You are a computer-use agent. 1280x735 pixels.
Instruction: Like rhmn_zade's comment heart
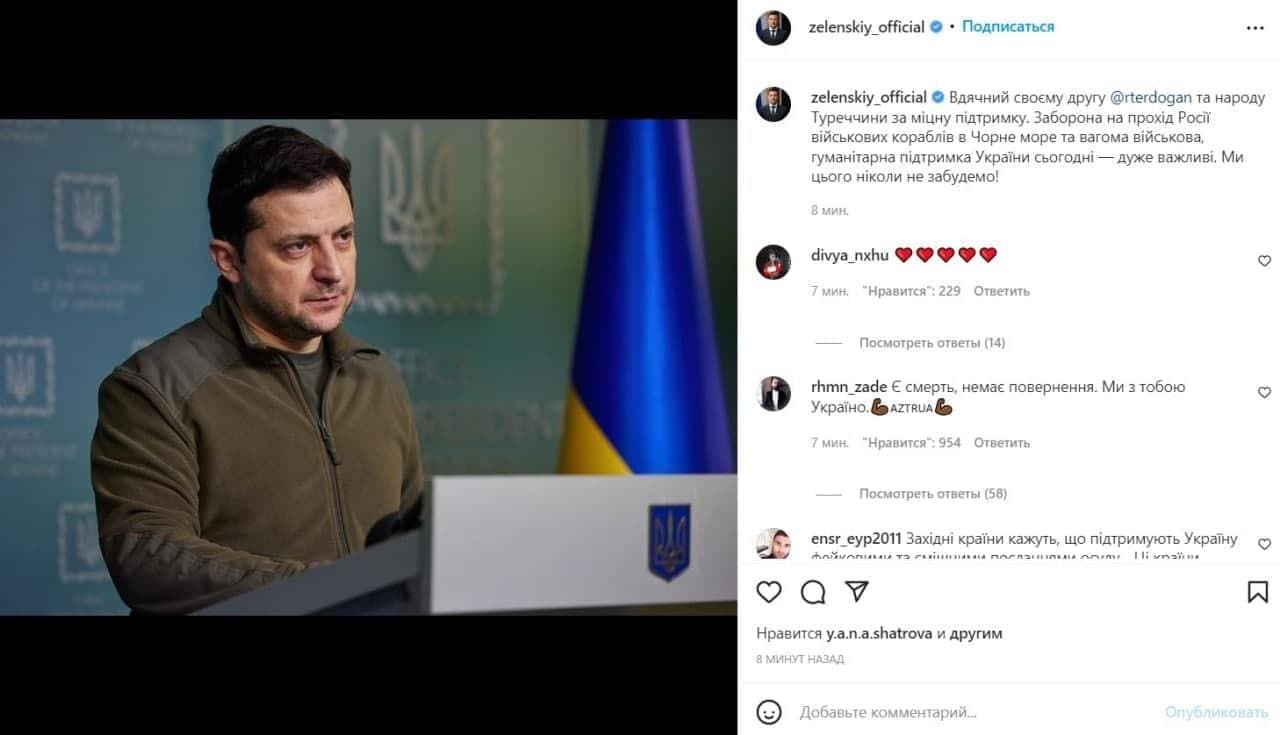1264,393
